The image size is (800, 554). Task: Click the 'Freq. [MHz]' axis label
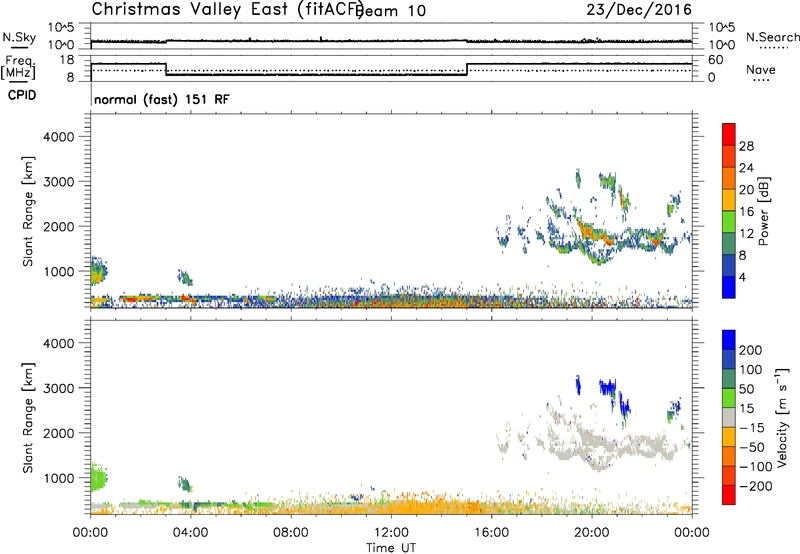[19, 68]
